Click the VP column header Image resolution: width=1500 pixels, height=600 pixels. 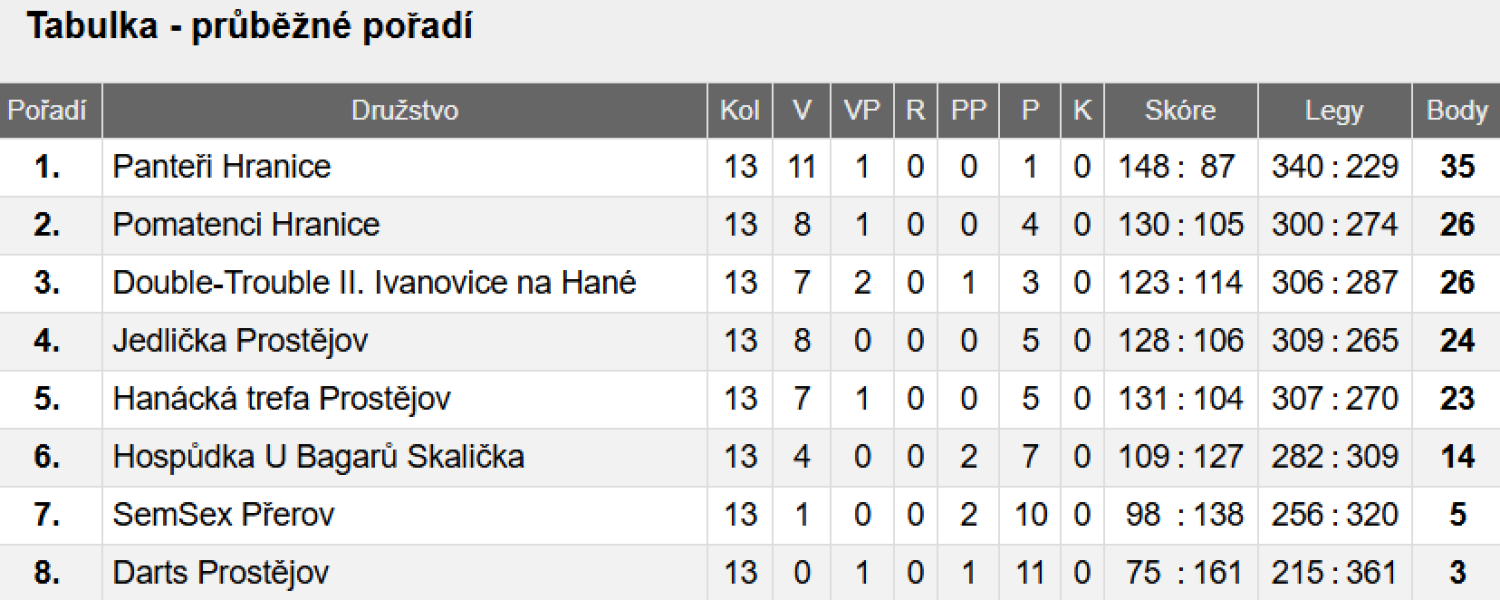coord(862,111)
